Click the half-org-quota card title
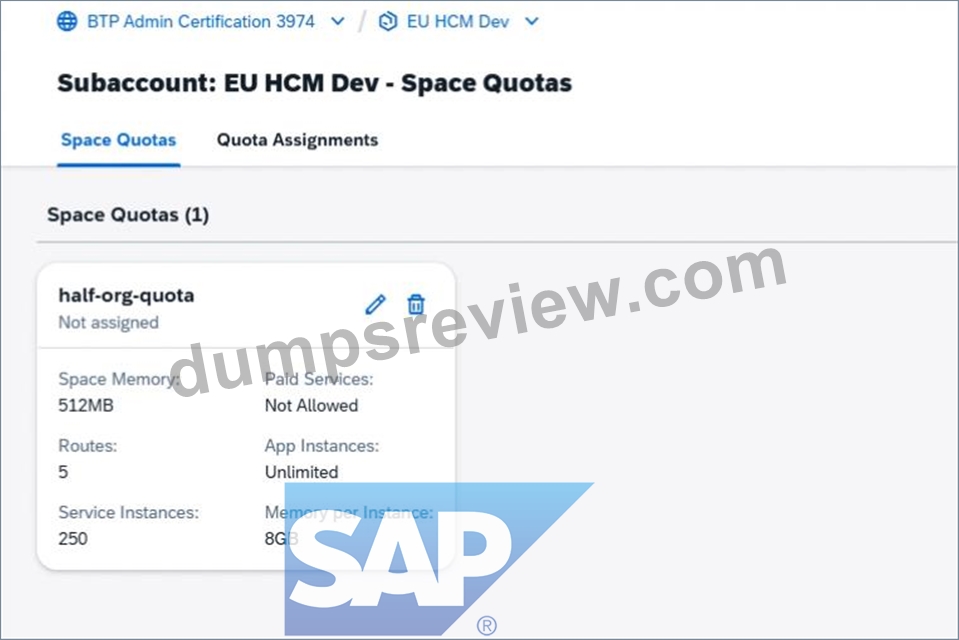The image size is (959, 640). 126,296
